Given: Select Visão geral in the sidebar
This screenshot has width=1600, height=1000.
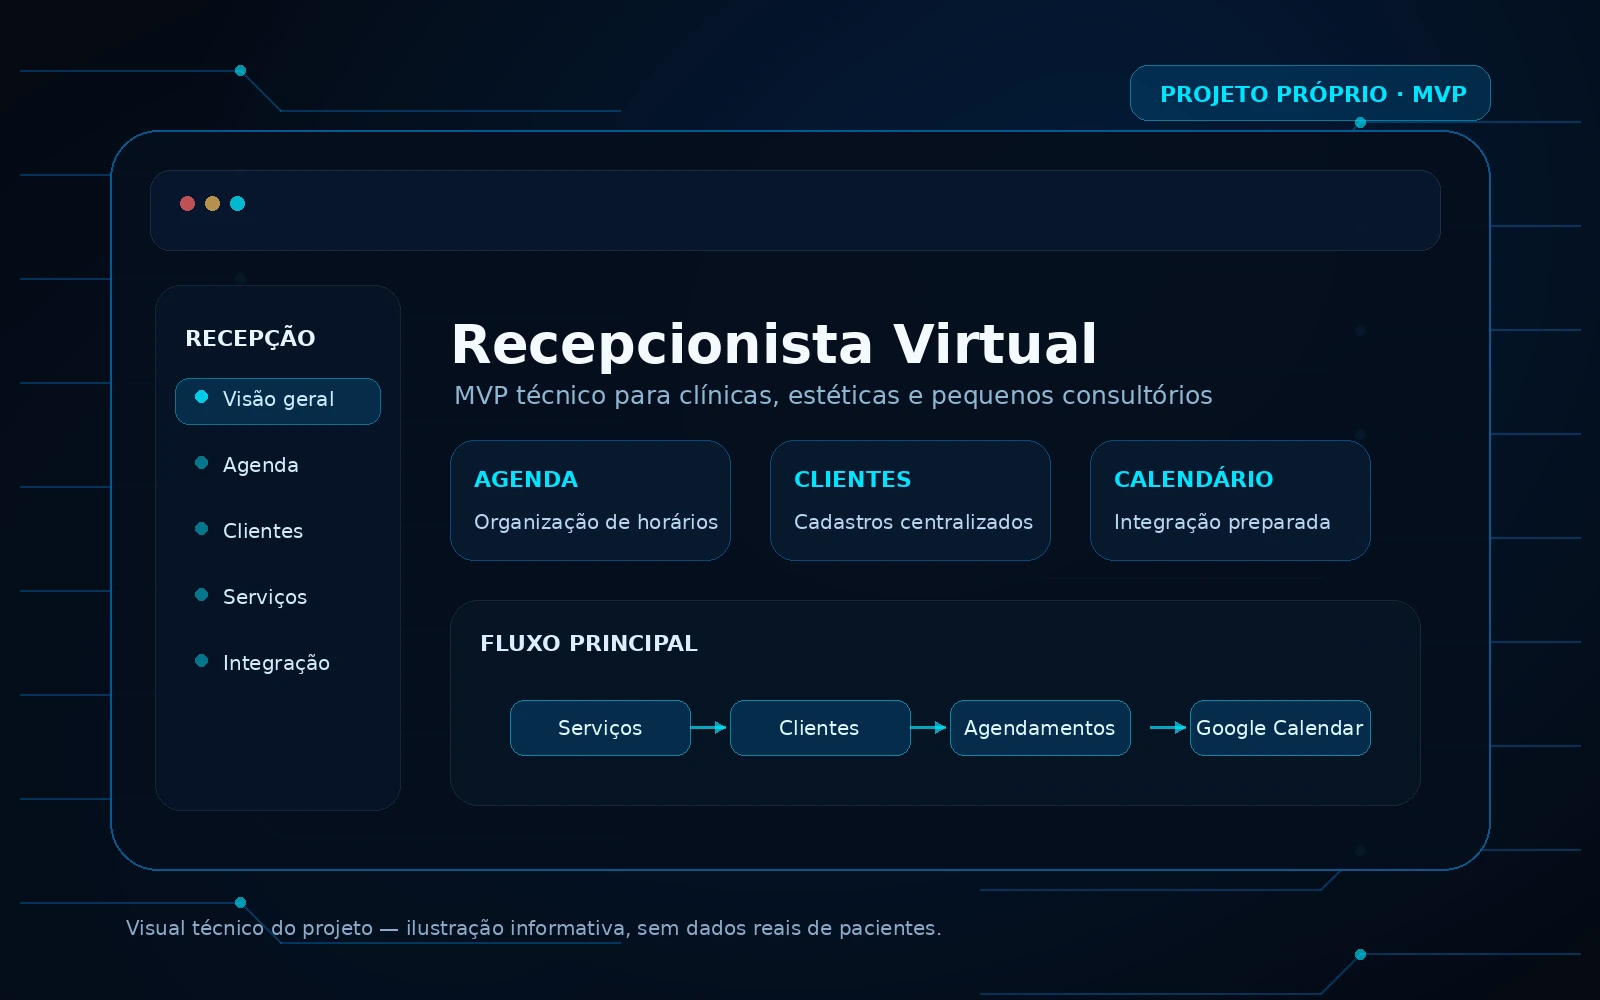Looking at the screenshot, I should click(278, 401).
